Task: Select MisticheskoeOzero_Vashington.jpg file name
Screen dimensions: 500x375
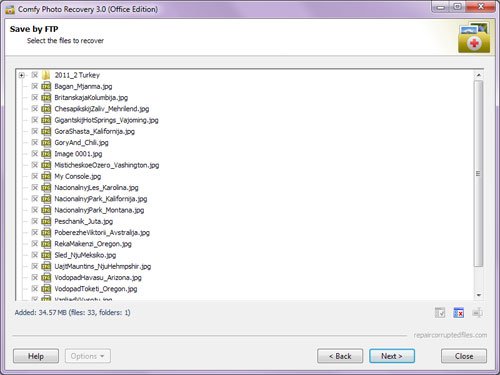Action: [107, 165]
